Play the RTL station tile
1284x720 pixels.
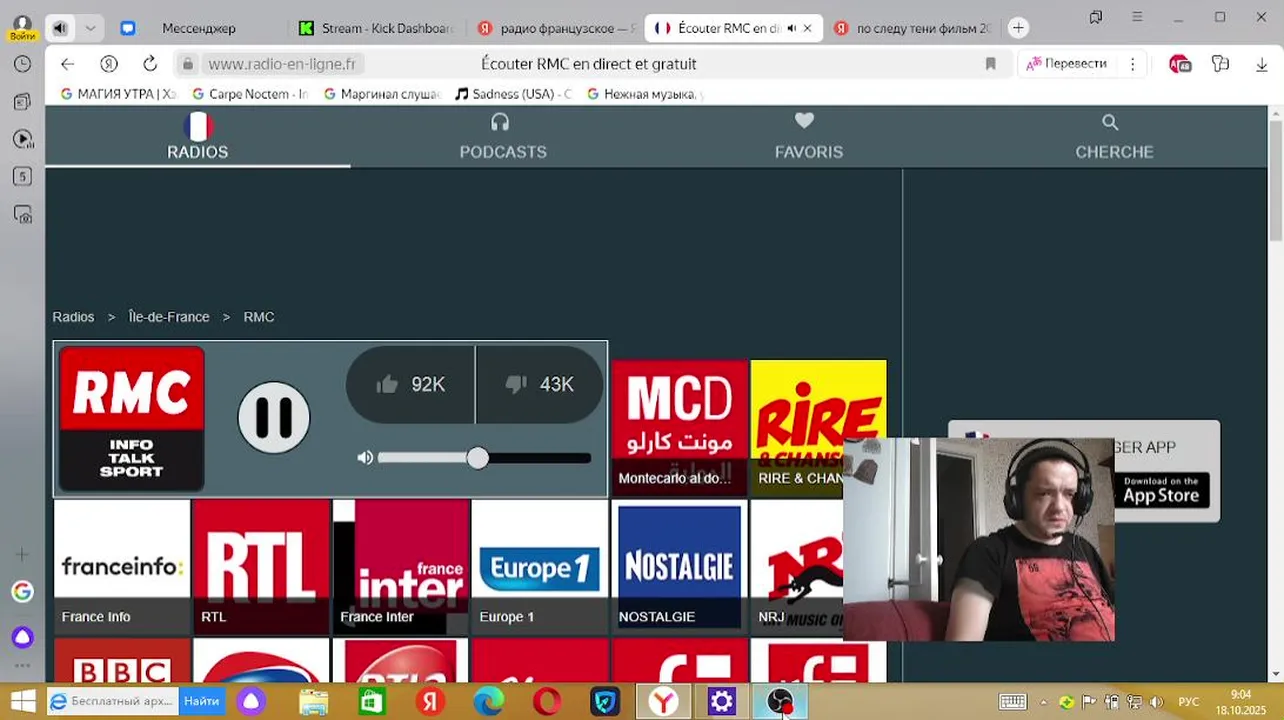[x=261, y=567]
